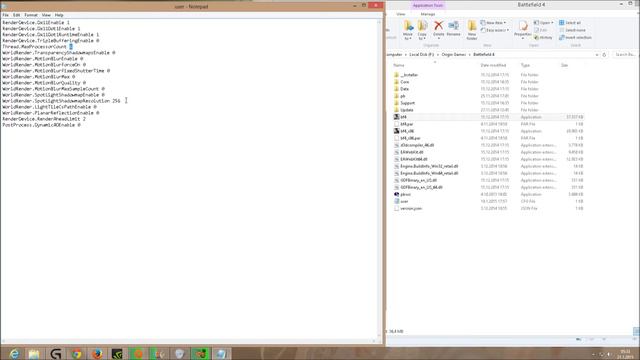The height and width of the screenshot is (360, 640).
Task: Click Select all in the ribbon
Action: [570, 23]
